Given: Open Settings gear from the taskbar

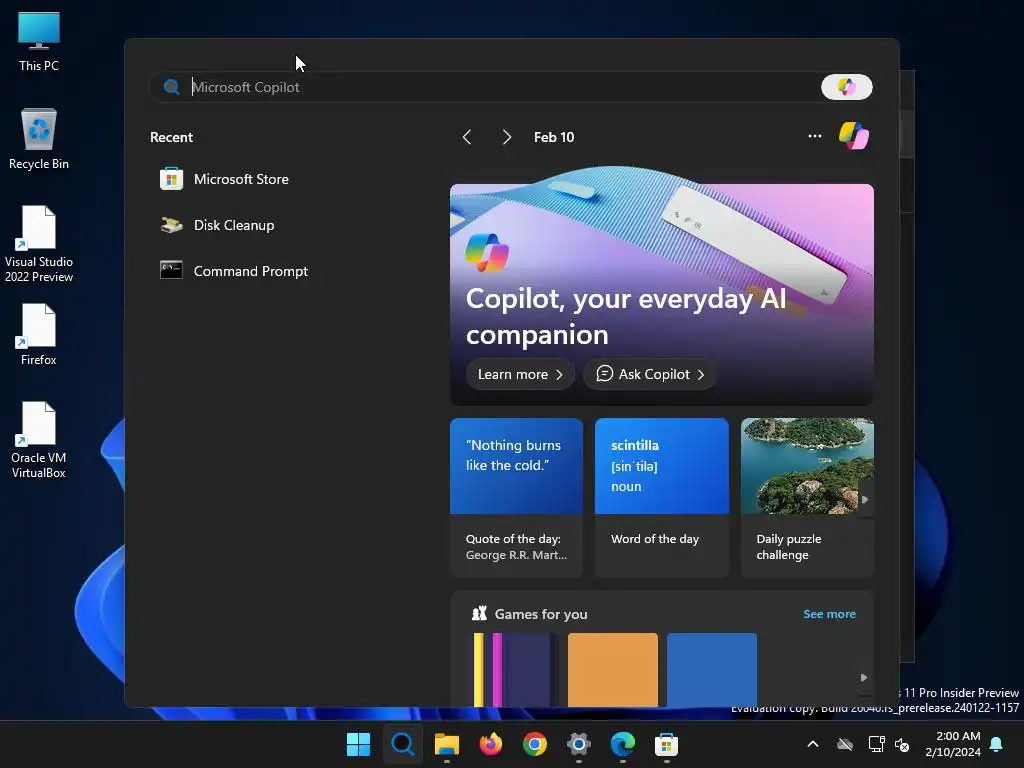Looking at the screenshot, I should (579, 744).
